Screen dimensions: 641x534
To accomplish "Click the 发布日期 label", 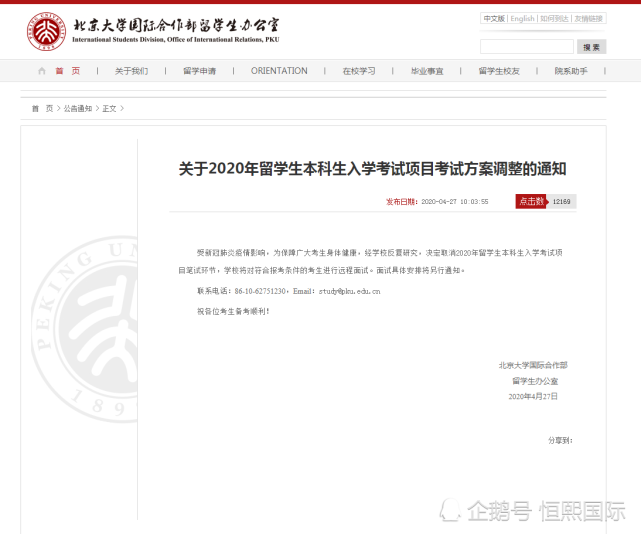I will tap(402, 202).
